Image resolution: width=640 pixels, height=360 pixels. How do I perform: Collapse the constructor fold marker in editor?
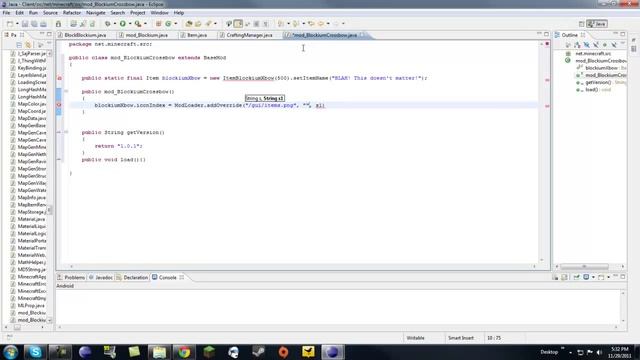pyautogui.click(x=66, y=91)
